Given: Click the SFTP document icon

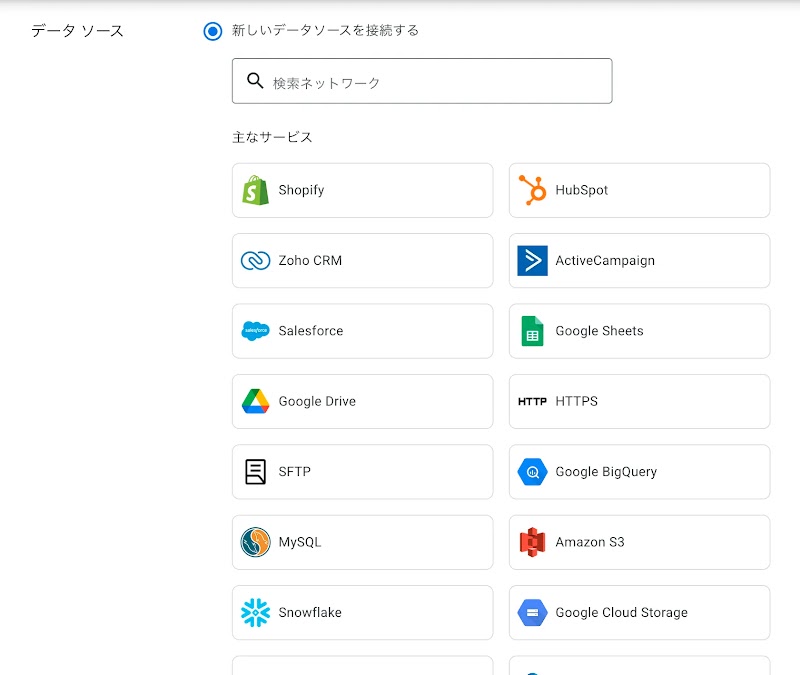Looking at the screenshot, I should click(x=255, y=472).
